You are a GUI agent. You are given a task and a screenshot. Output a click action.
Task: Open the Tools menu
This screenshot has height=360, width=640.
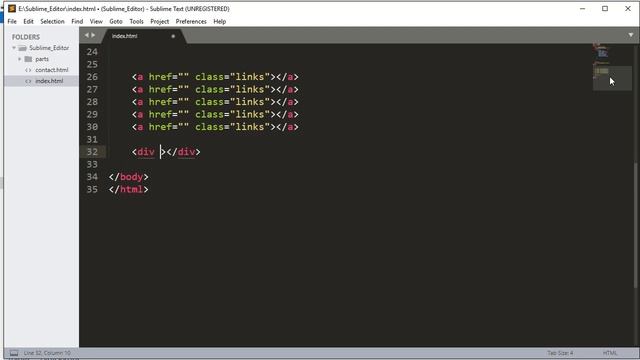point(136,21)
